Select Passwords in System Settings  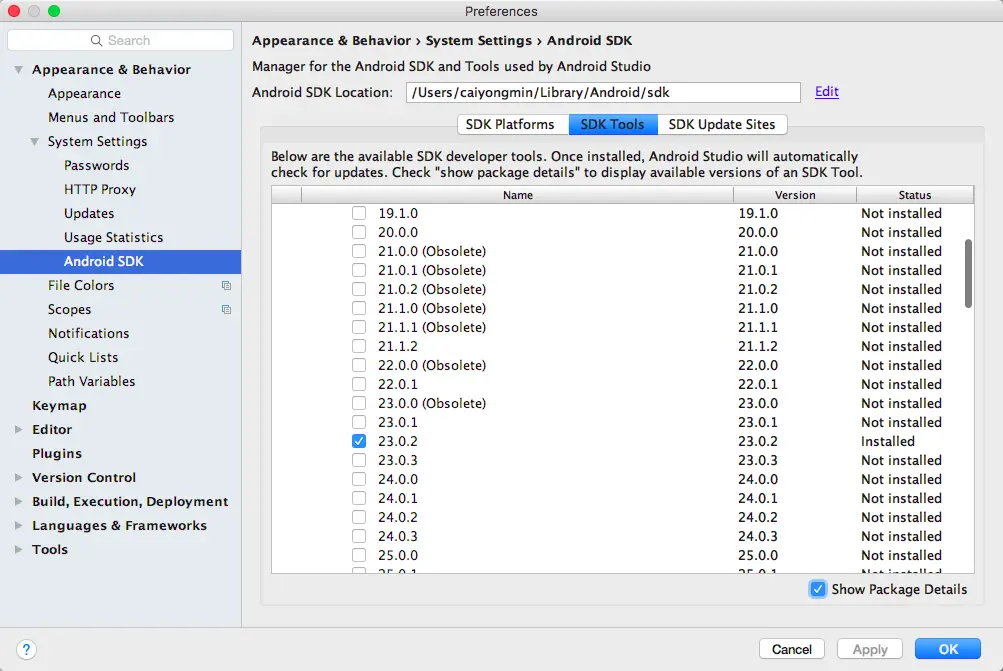pos(97,166)
